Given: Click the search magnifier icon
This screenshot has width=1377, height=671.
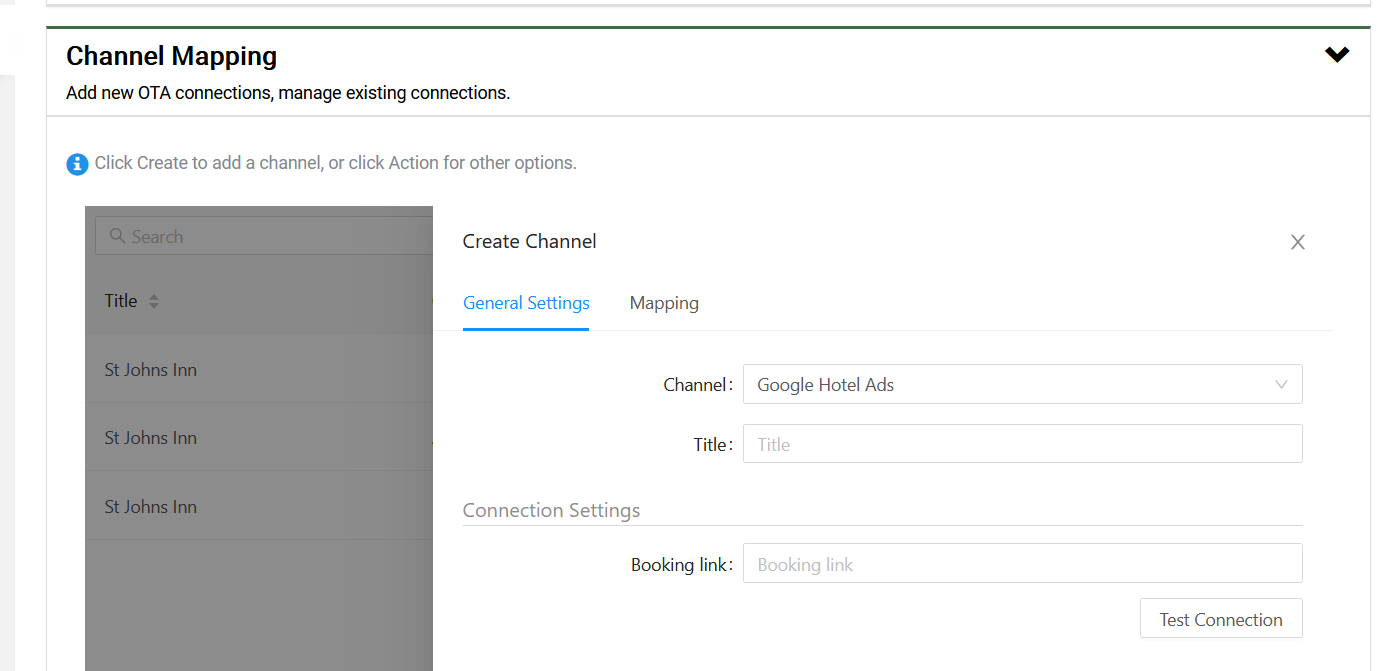Looking at the screenshot, I should click(x=117, y=236).
